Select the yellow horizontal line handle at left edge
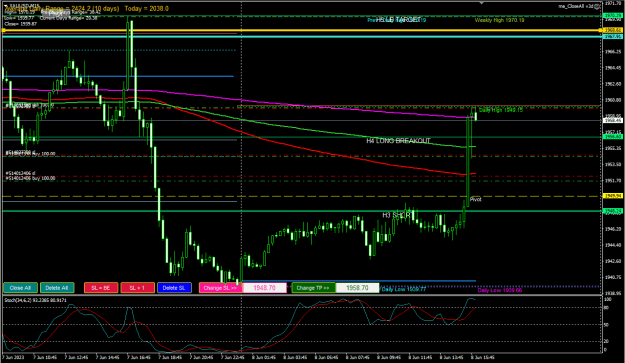This screenshot has height=363, width=625. click(4, 30)
